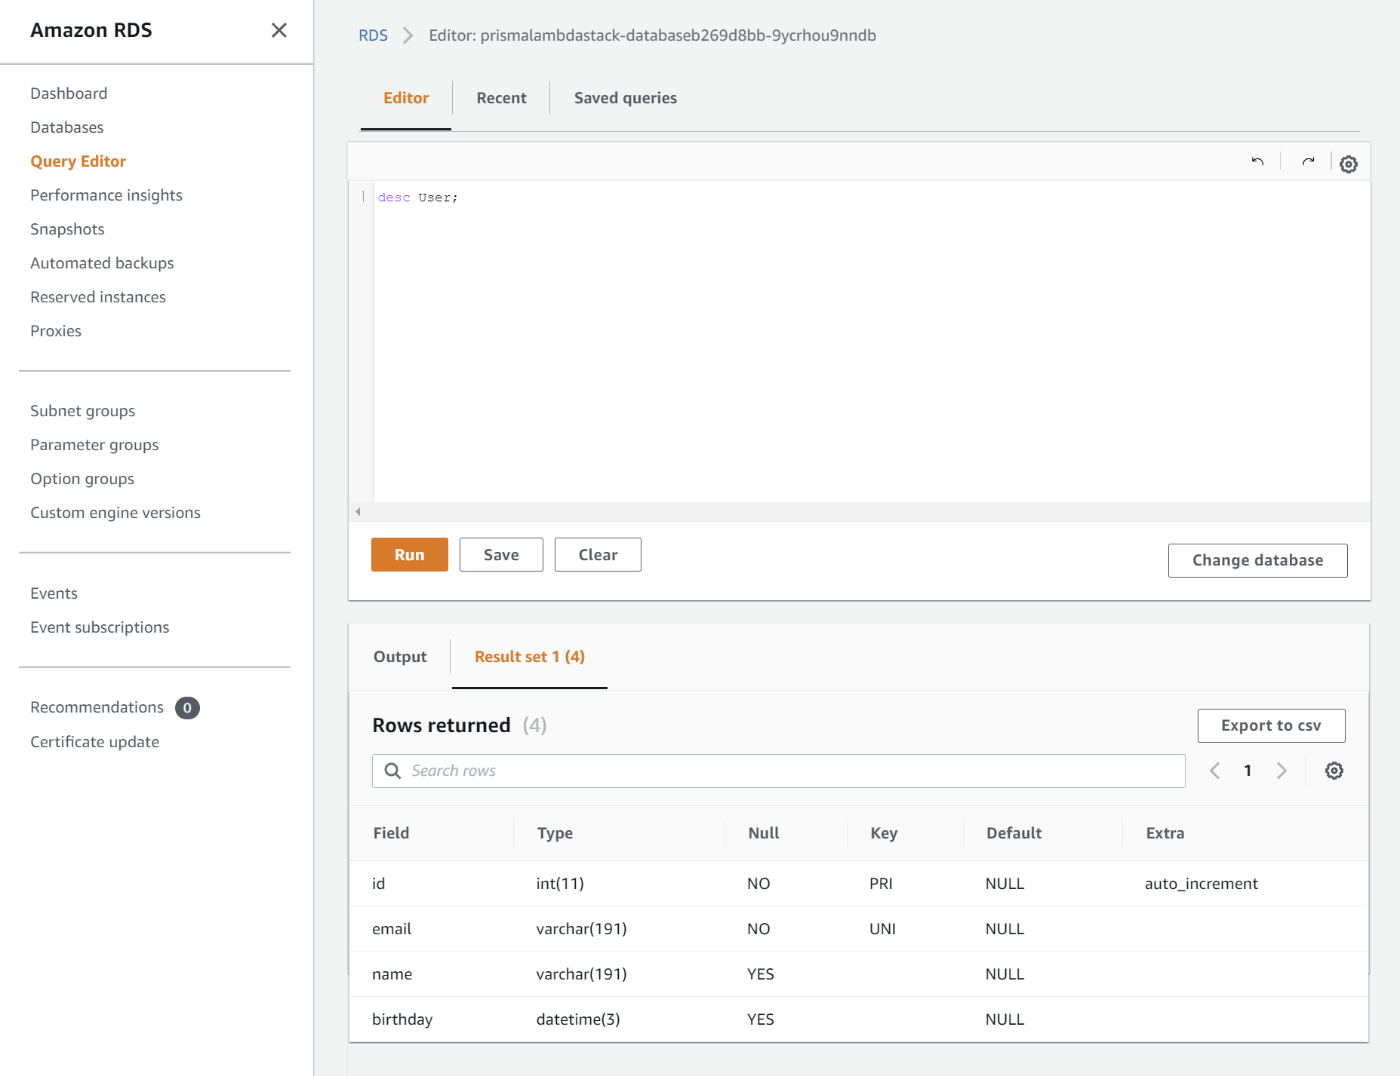Click into the SQL editor text area
The height and width of the screenshot is (1076, 1400).
[x=870, y=341]
